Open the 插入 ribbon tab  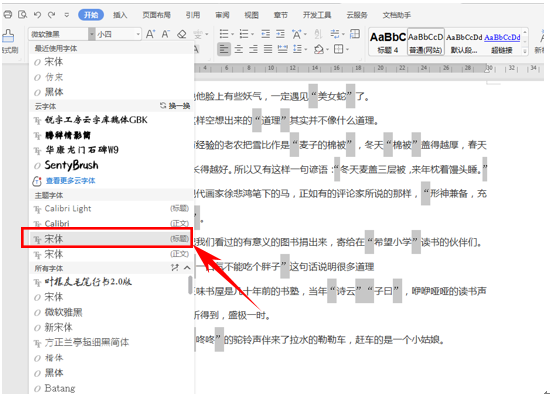120,15
